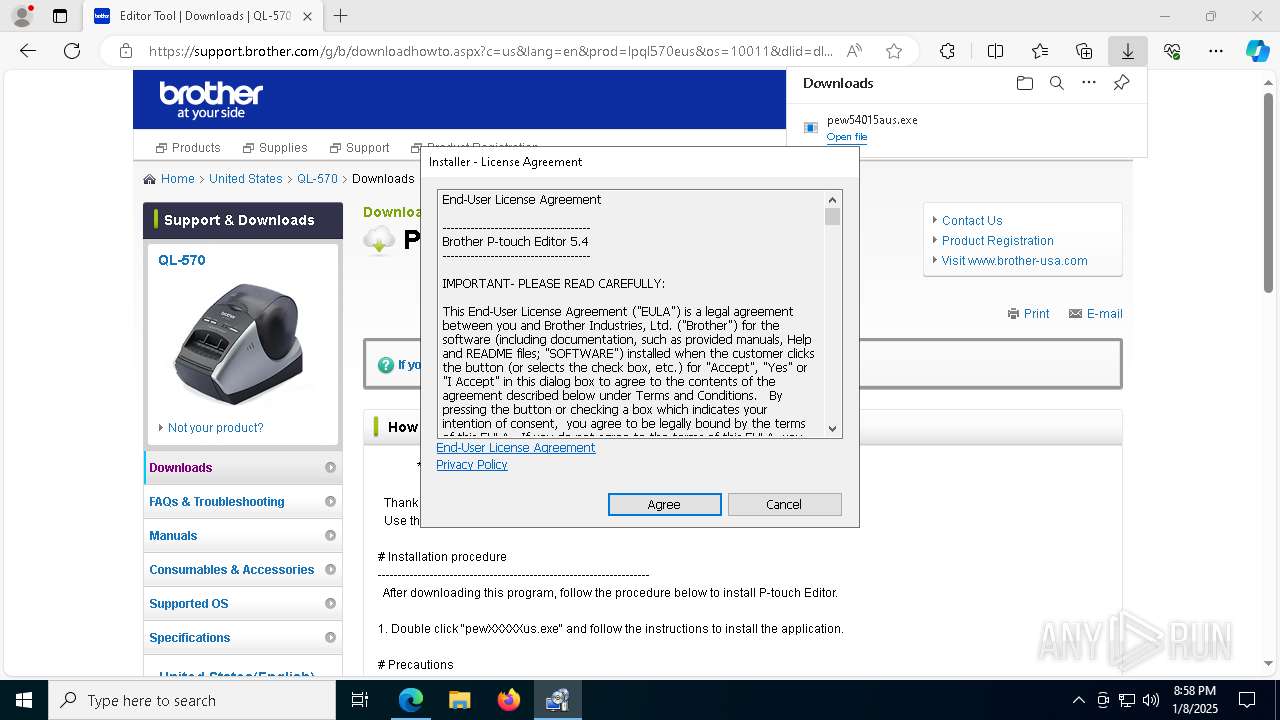Refresh the Brother support page
1280x720 pixels.
[x=72, y=51]
